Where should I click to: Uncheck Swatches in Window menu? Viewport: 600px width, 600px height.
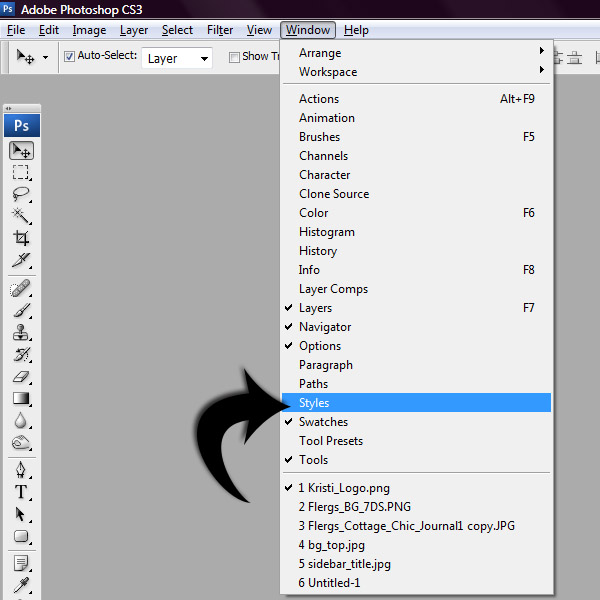pos(416,422)
